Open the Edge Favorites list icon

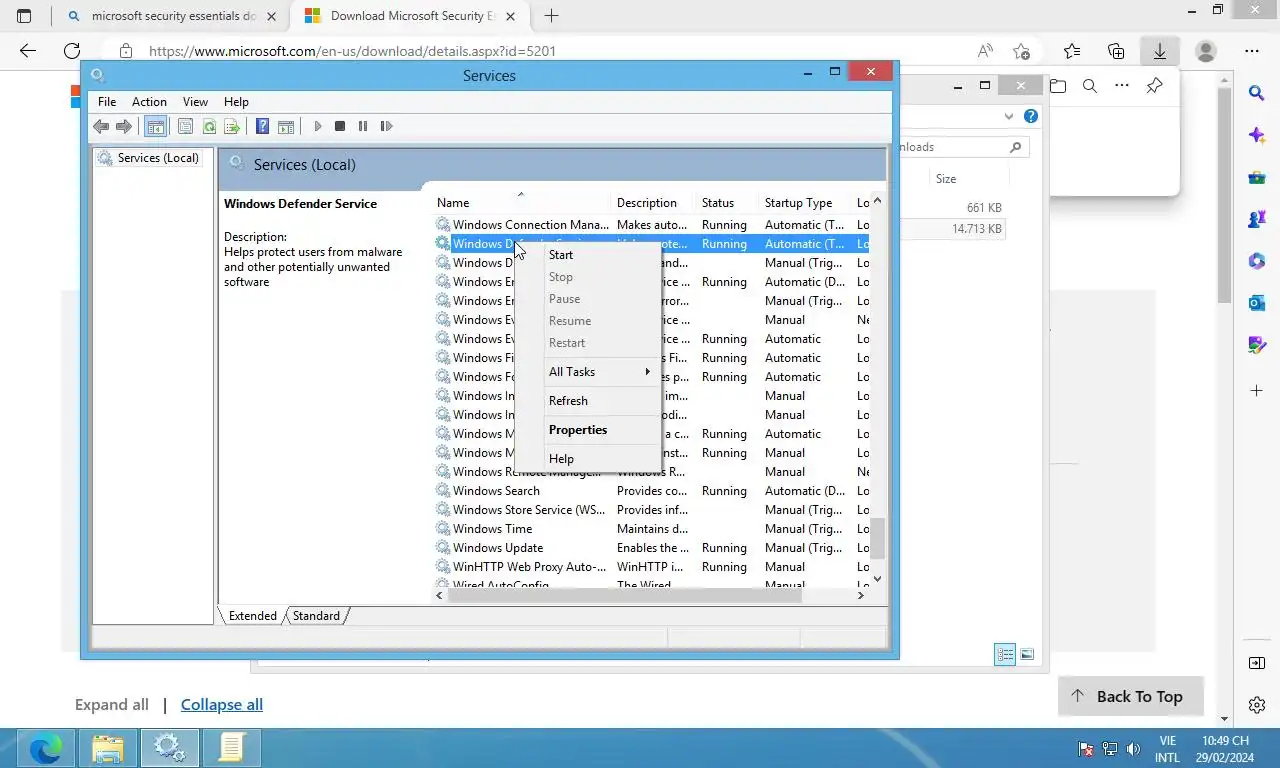click(x=1072, y=51)
